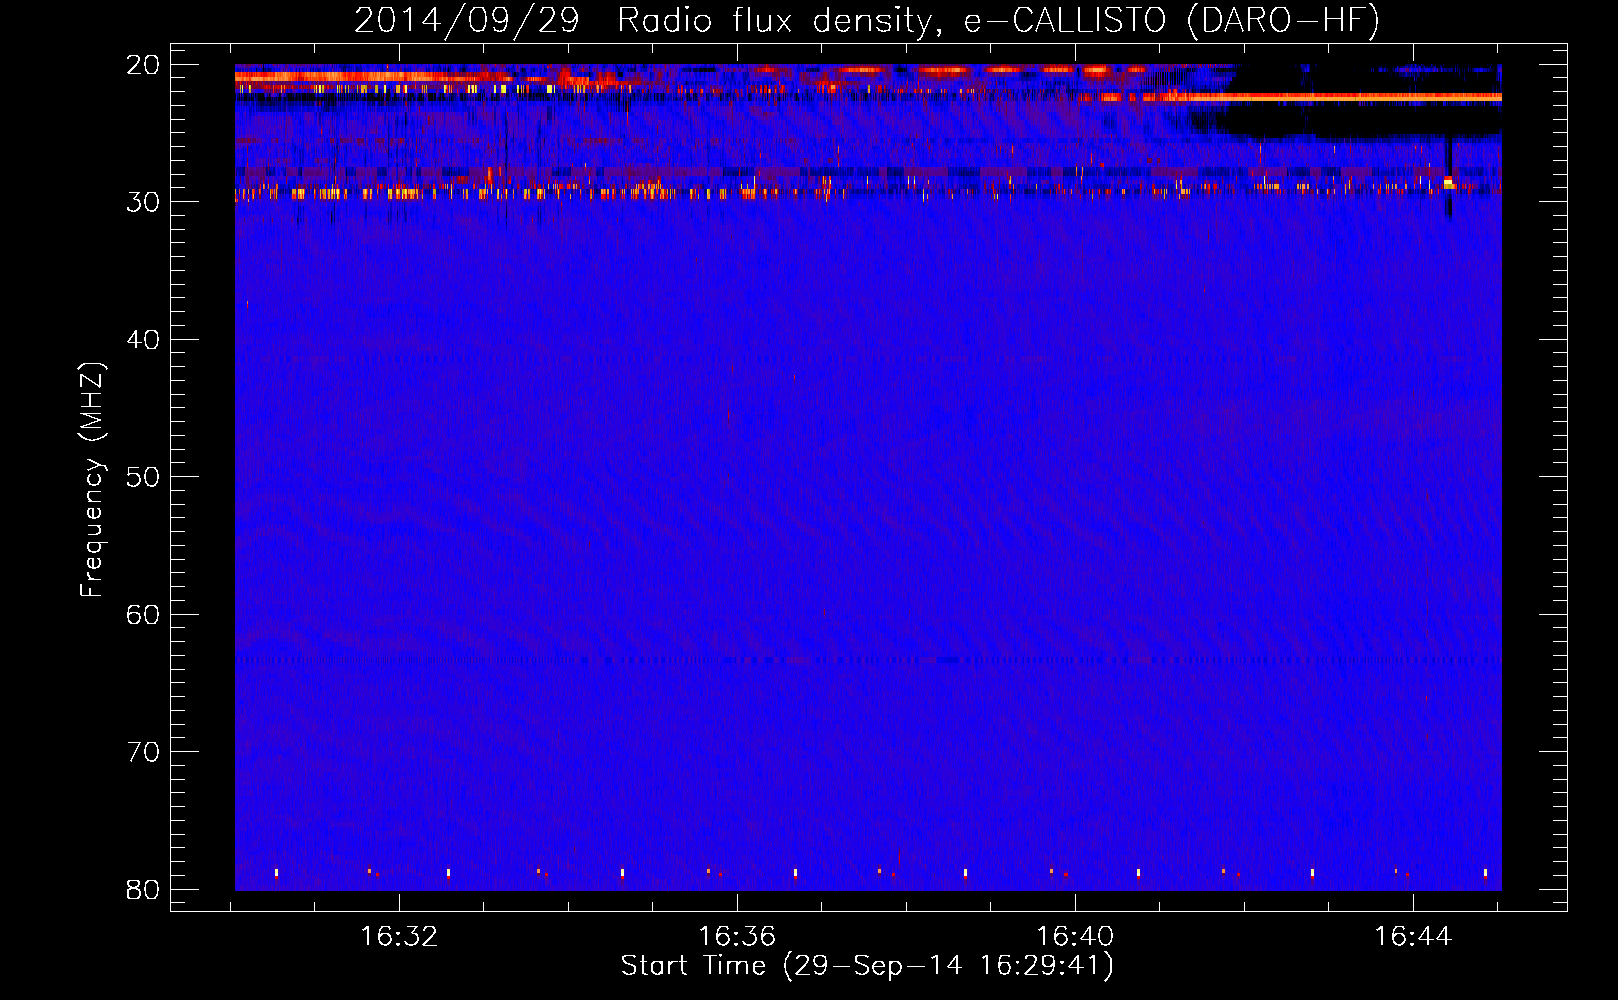The image size is (1618, 1000).
Task: Click the date "2014/09/29" in the title
Action: click(x=467, y=21)
